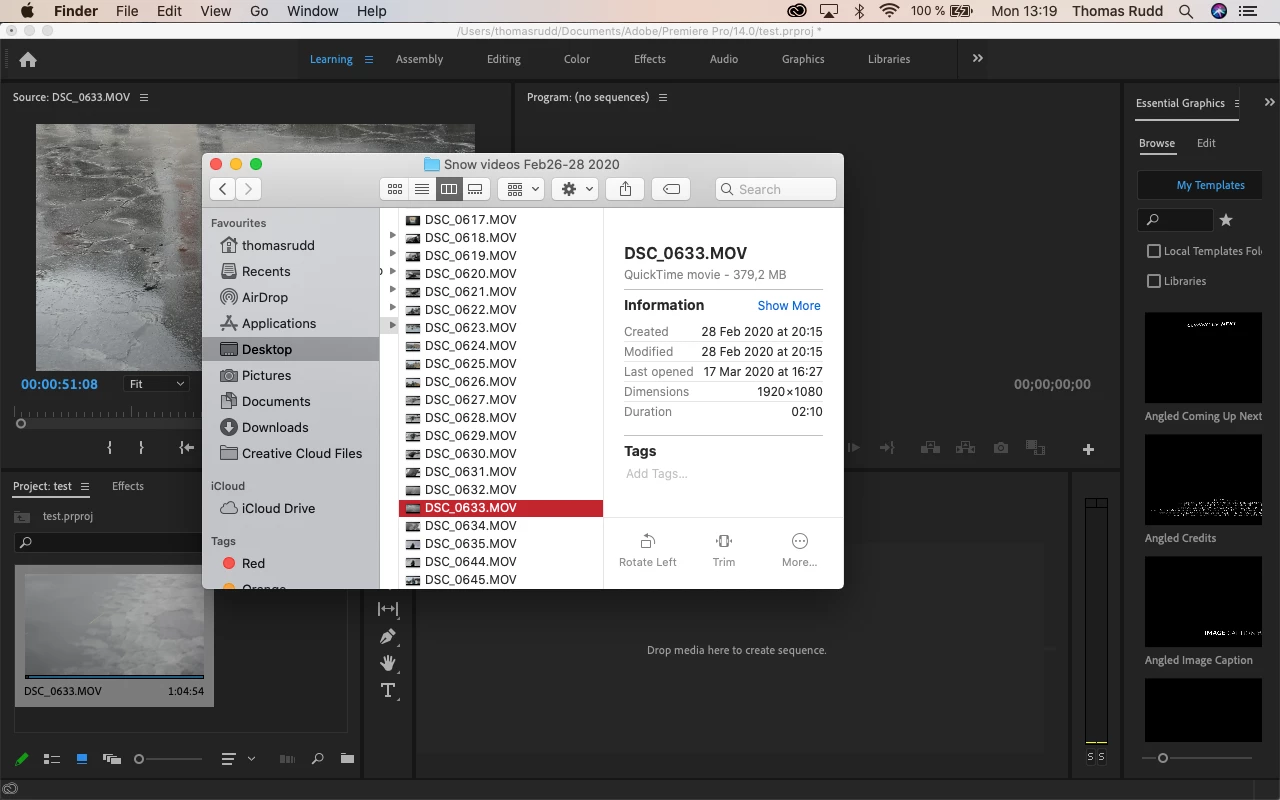This screenshot has width=1280, height=800.
Task: Open Program monitor Button Editor plus icon
Action: coord(1089,449)
